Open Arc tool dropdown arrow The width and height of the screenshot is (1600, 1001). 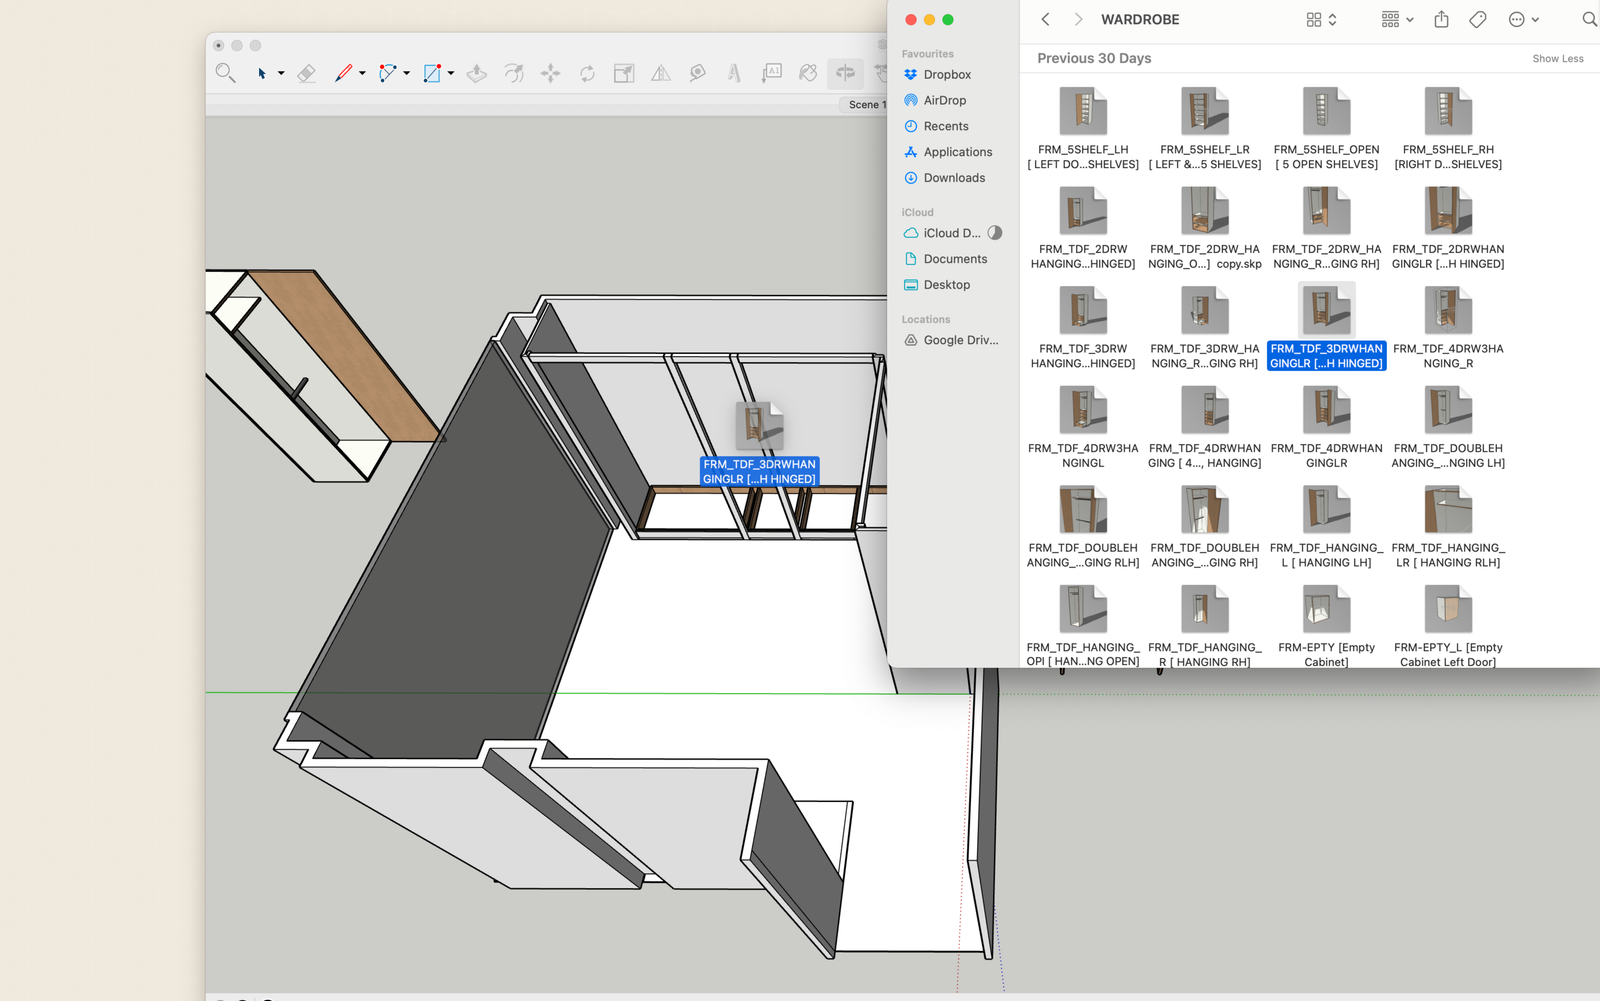tap(406, 73)
